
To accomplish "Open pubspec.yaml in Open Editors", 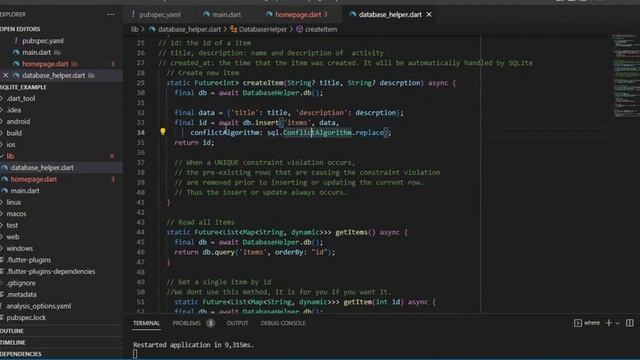I will pyautogui.click(x=43, y=41).
